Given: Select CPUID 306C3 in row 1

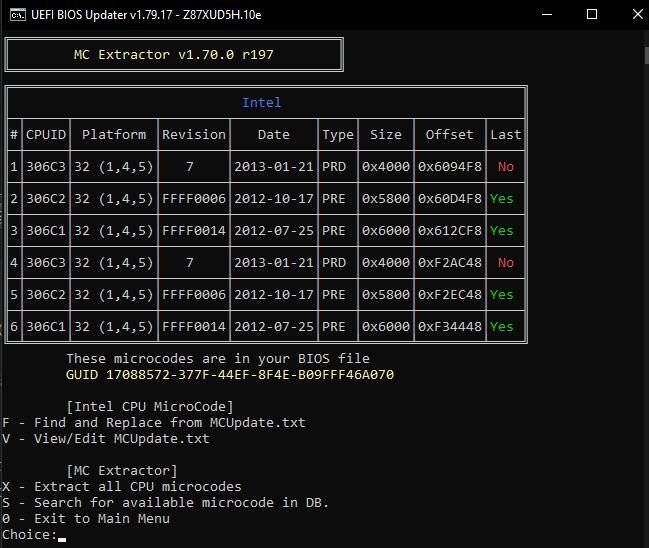Looking at the screenshot, I should point(46,167).
